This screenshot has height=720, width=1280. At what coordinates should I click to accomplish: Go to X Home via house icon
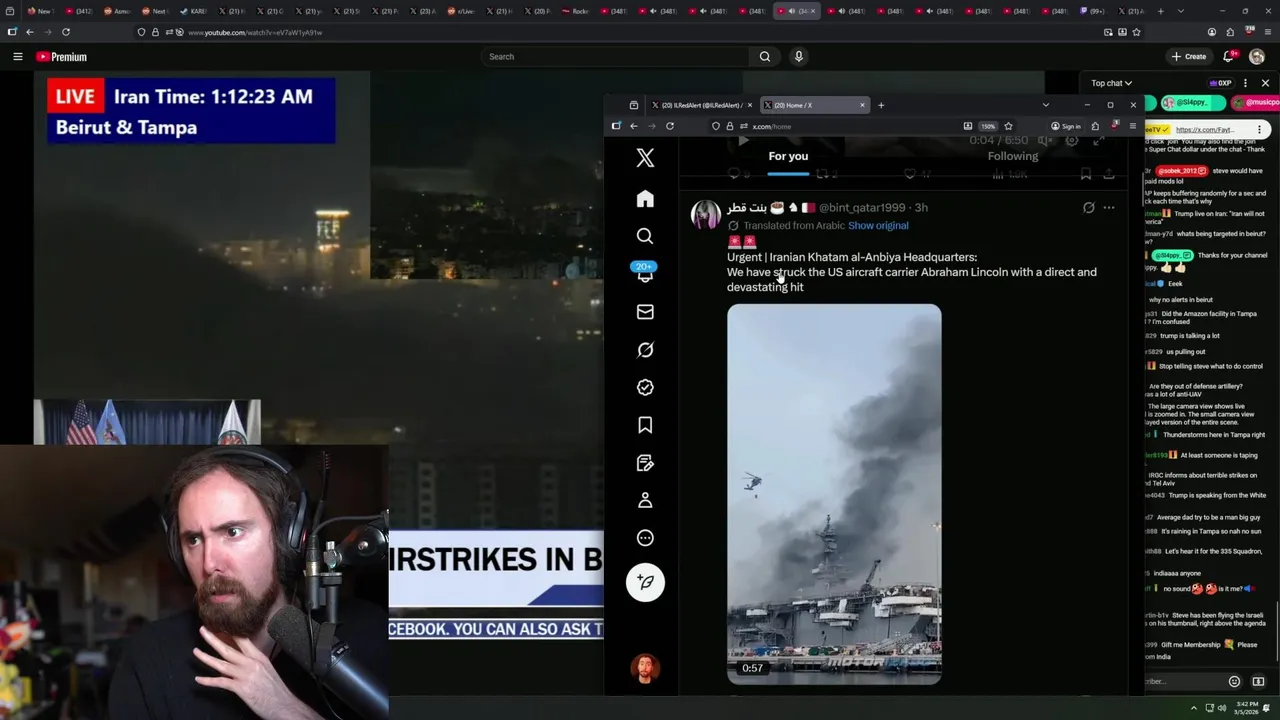coord(645,199)
